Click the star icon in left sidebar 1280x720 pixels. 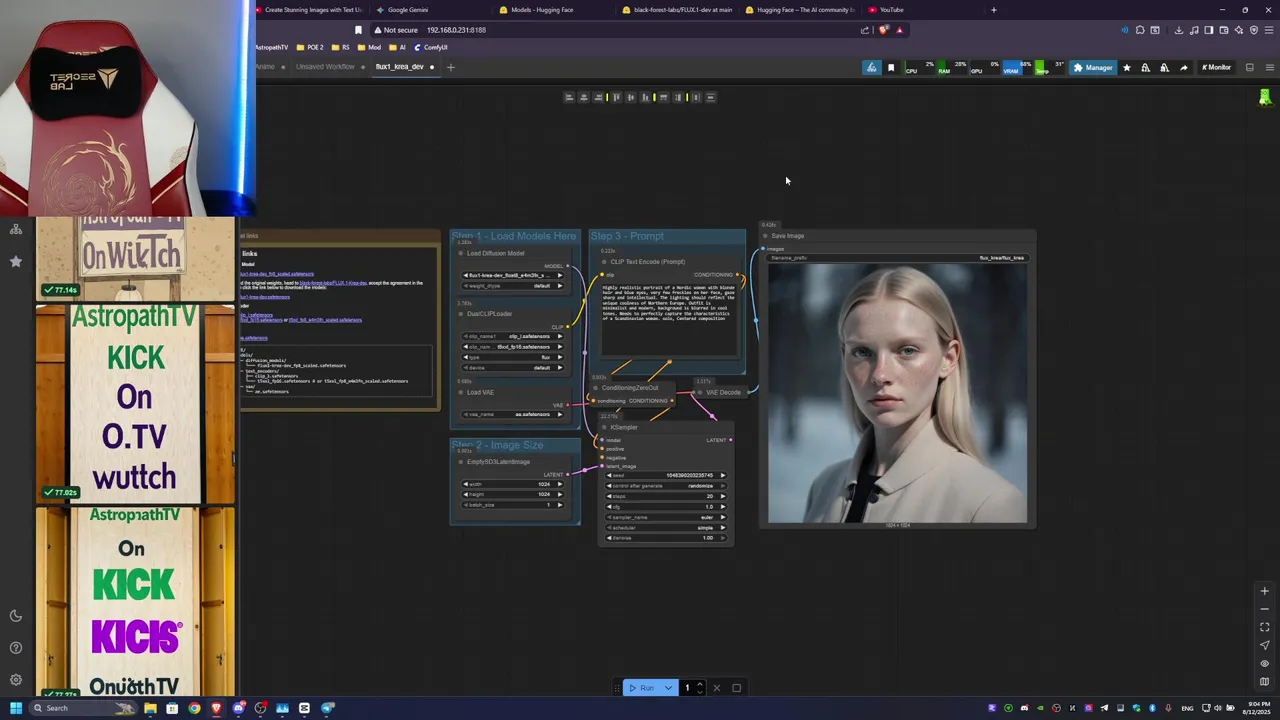point(15,261)
